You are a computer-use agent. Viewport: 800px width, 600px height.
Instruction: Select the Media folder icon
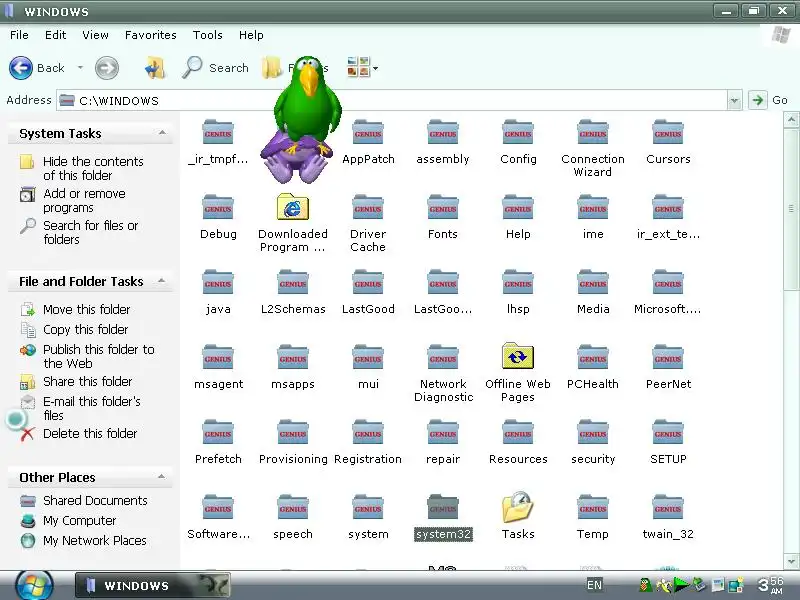593,282
